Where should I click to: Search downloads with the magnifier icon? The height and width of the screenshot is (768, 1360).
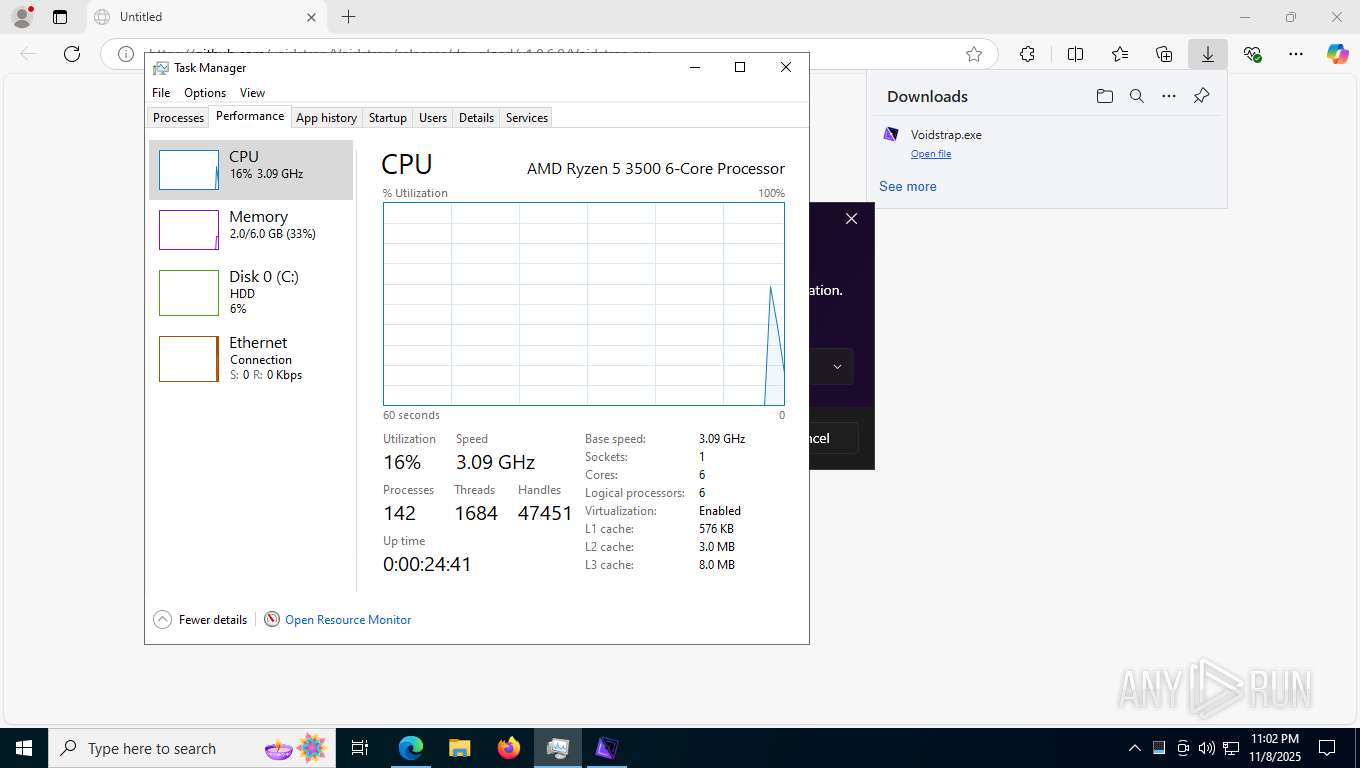[1136, 96]
